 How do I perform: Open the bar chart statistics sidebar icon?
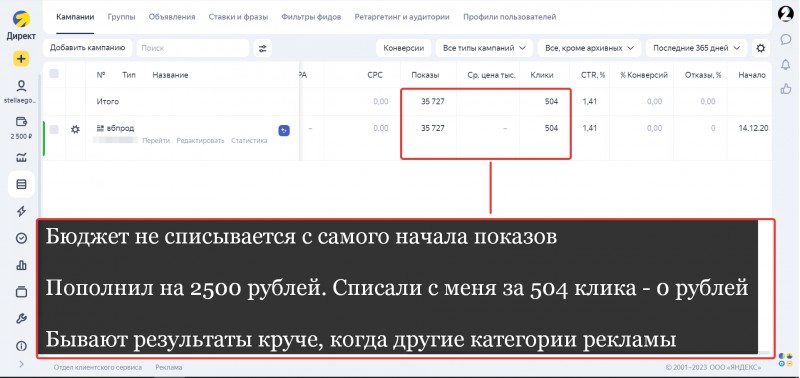pos(21,265)
